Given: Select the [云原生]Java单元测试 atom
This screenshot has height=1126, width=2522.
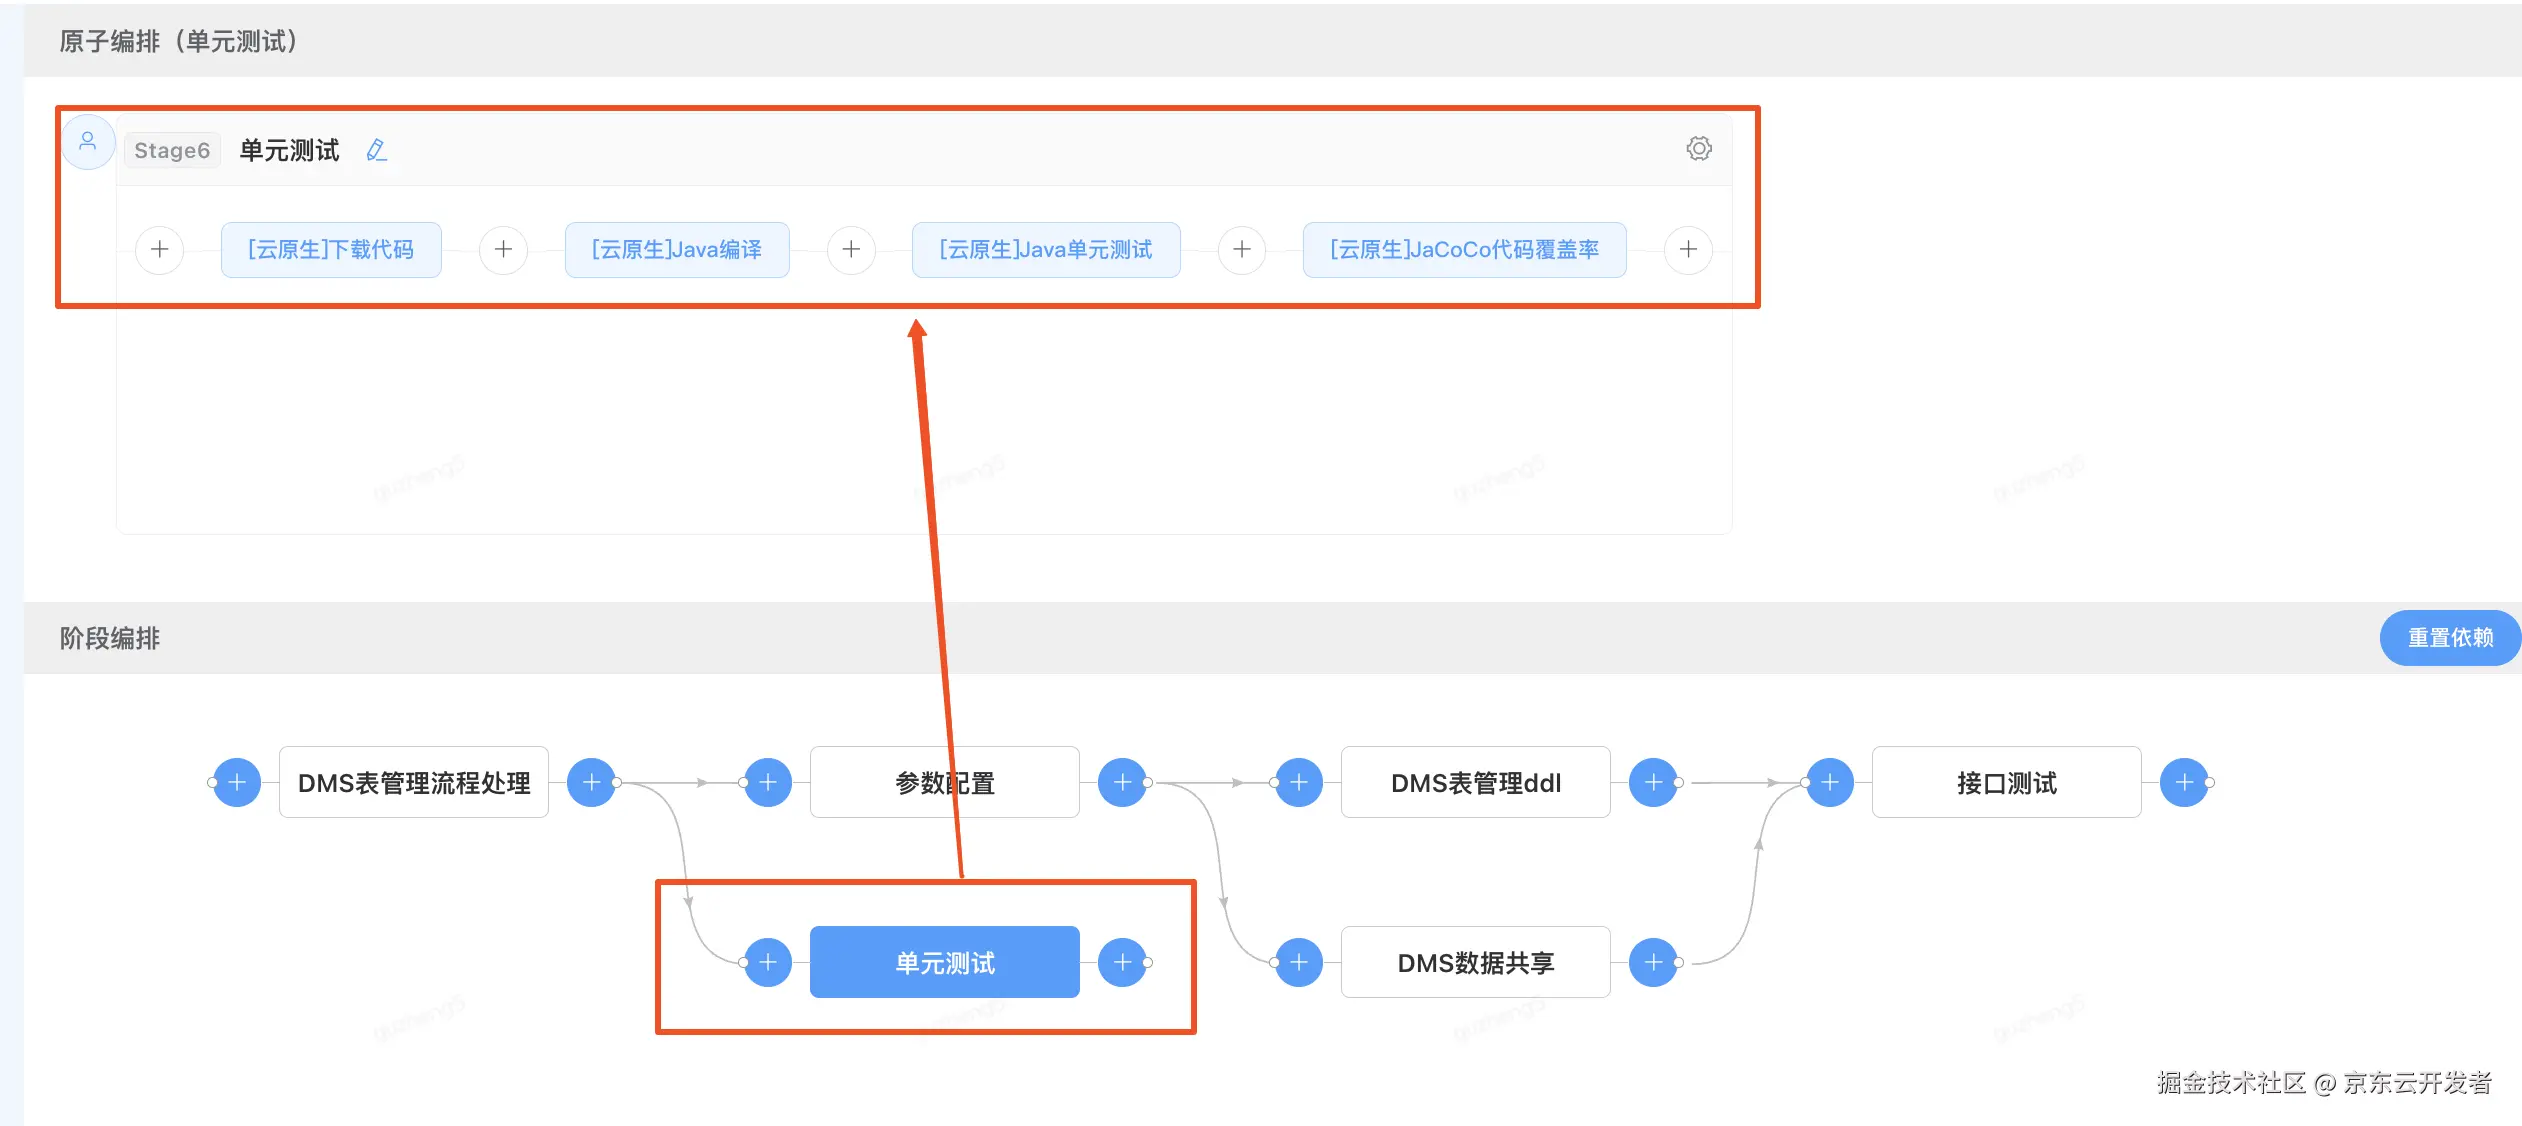Looking at the screenshot, I should tap(1046, 249).
